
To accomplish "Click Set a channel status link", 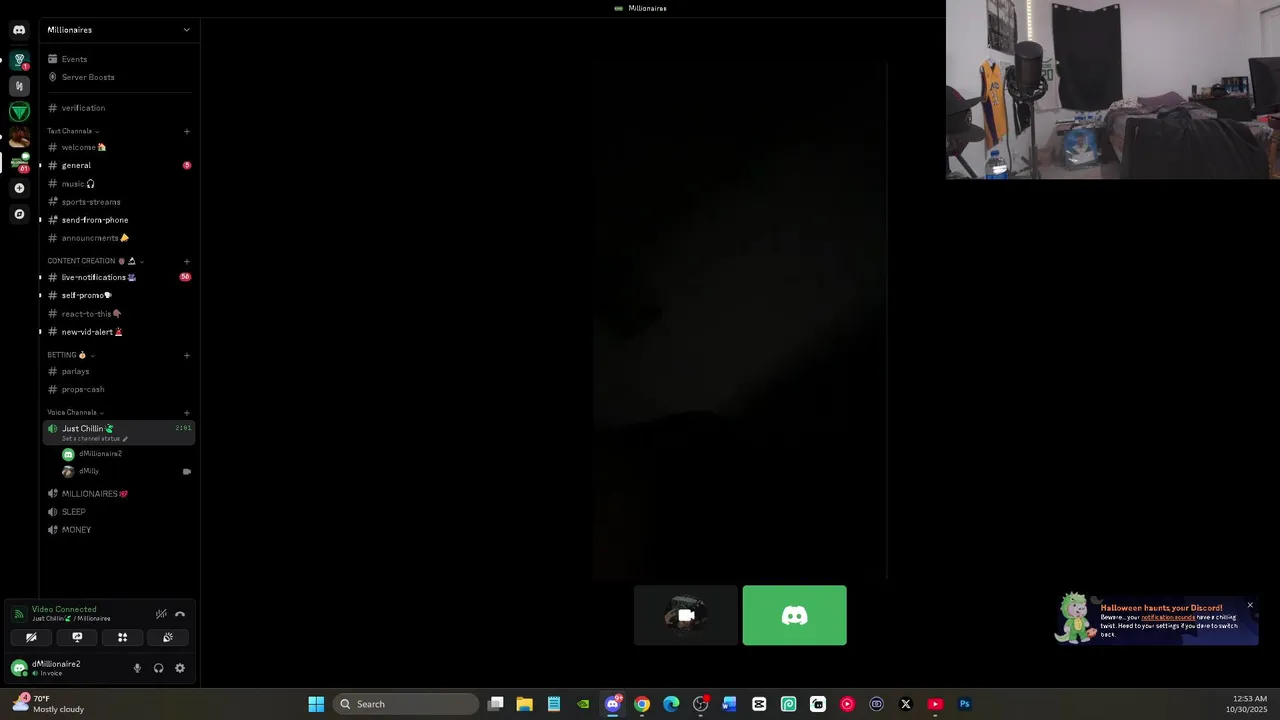I will (94, 439).
